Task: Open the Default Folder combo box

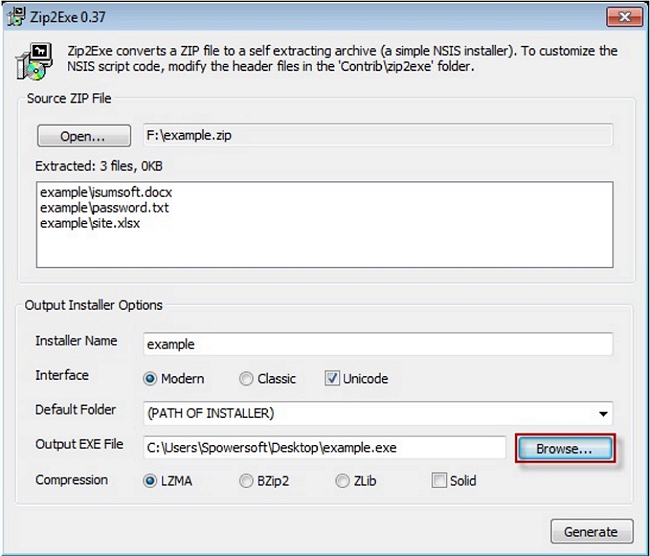Action: click(378, 413)
